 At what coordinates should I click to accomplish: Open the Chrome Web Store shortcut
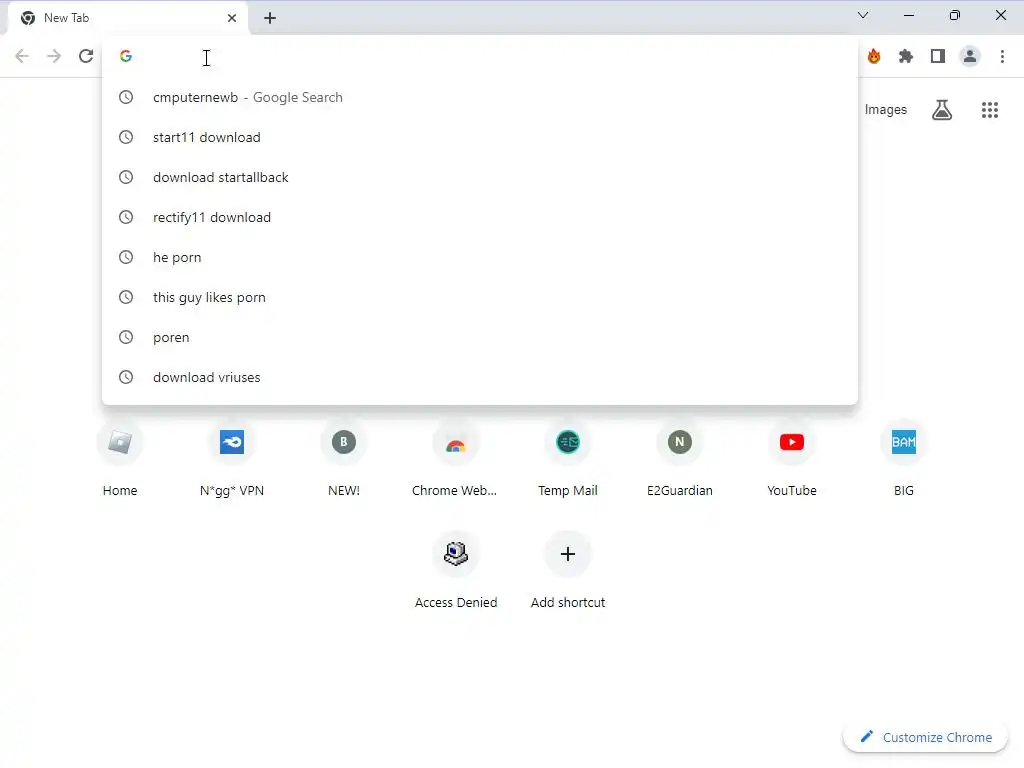pyautogui.click(x=456, y=459)
